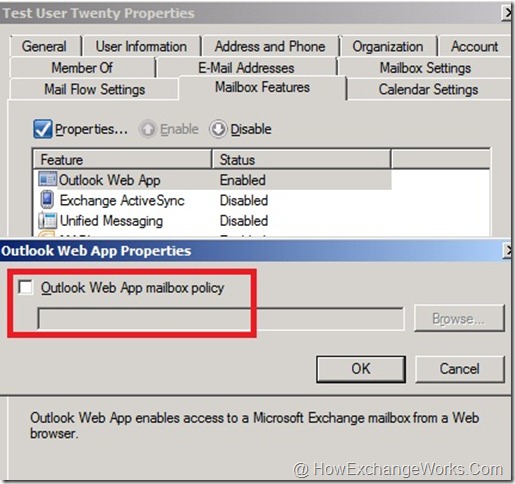
Task: Open the Member Of tab
Action: point(82,68)
